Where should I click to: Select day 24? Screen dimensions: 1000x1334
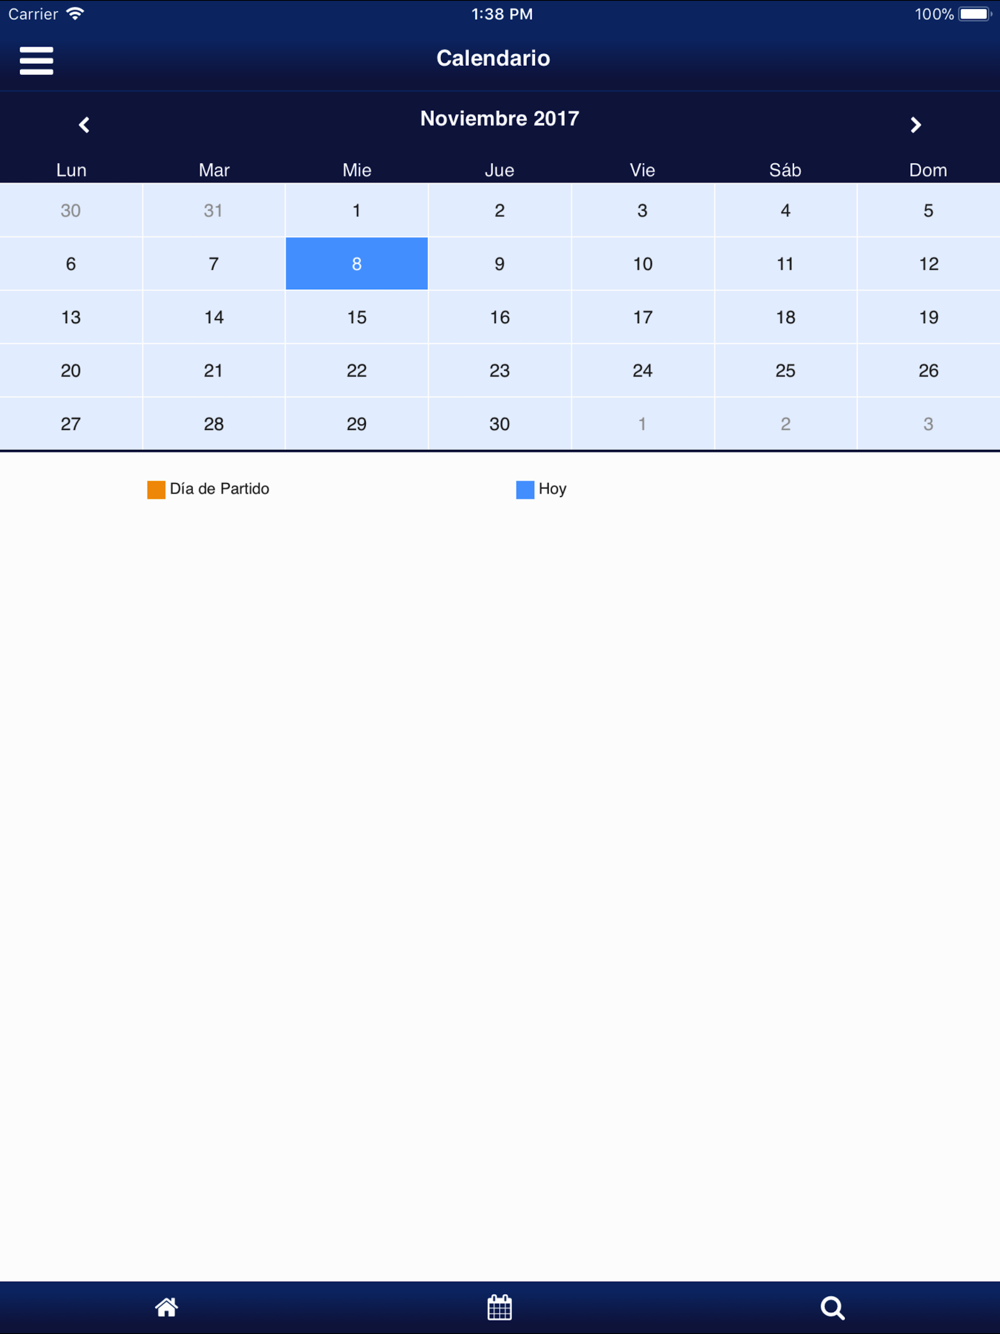click(x=643, y=370)
